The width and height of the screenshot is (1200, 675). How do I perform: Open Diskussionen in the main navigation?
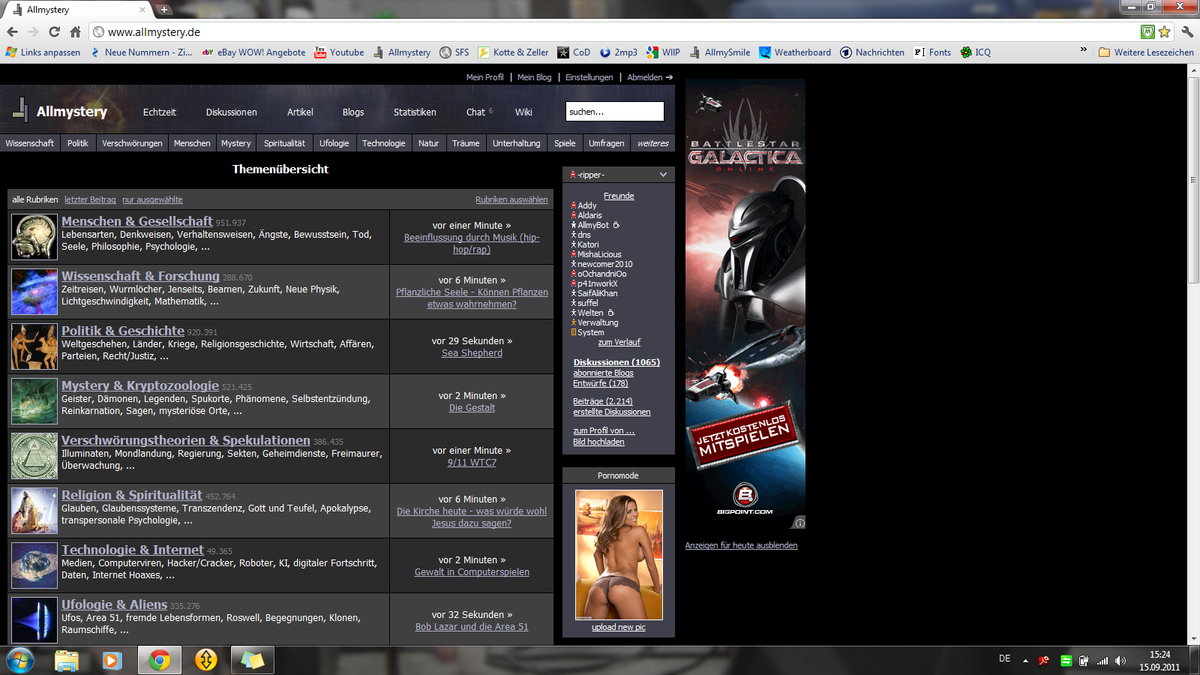click(x=231, y=112)
